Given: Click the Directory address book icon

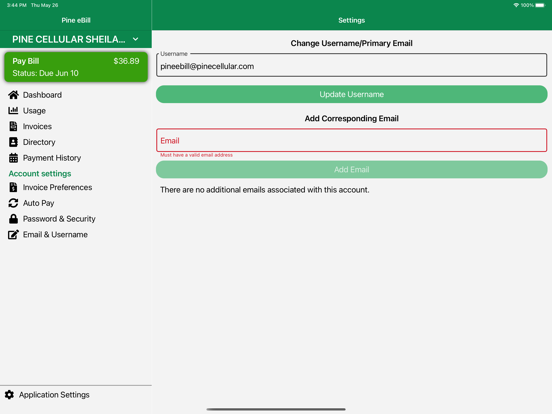Looking at the screenshot, I should pyautogui.click(x=13, y=142).
